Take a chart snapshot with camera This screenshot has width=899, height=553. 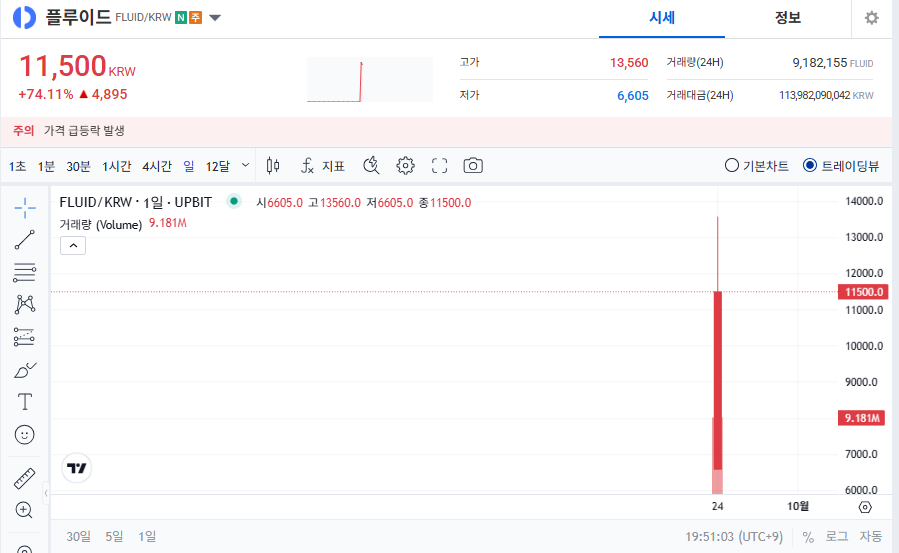[472, 166]
